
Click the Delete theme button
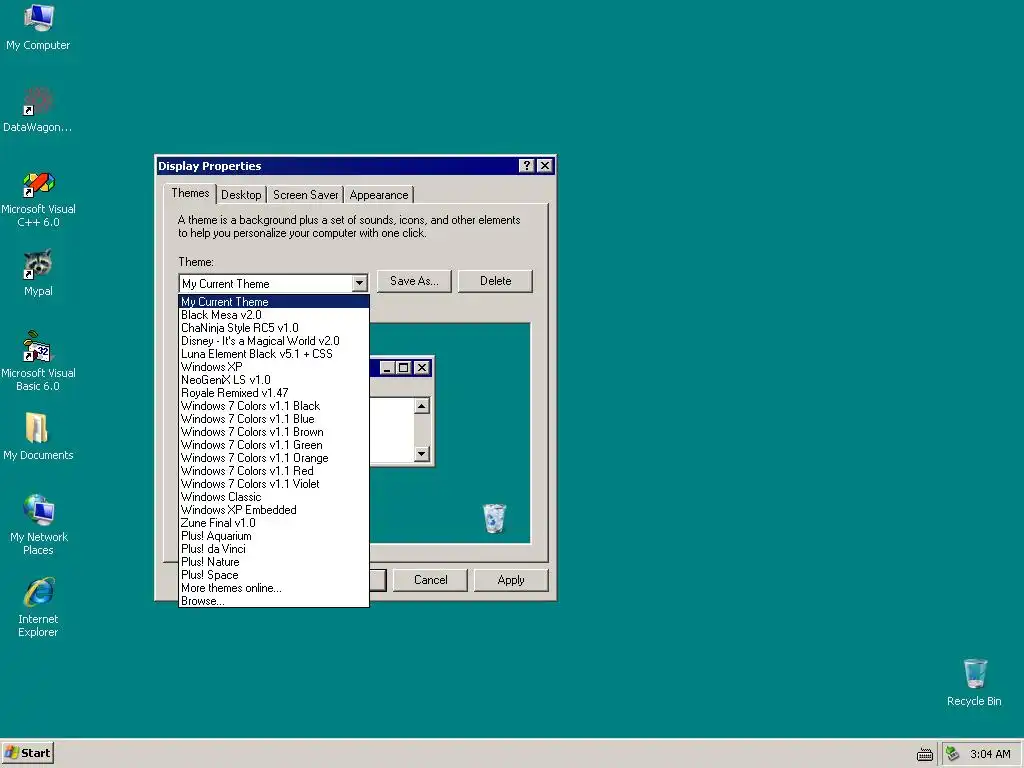pyautogui.click(x=496, y=281)
